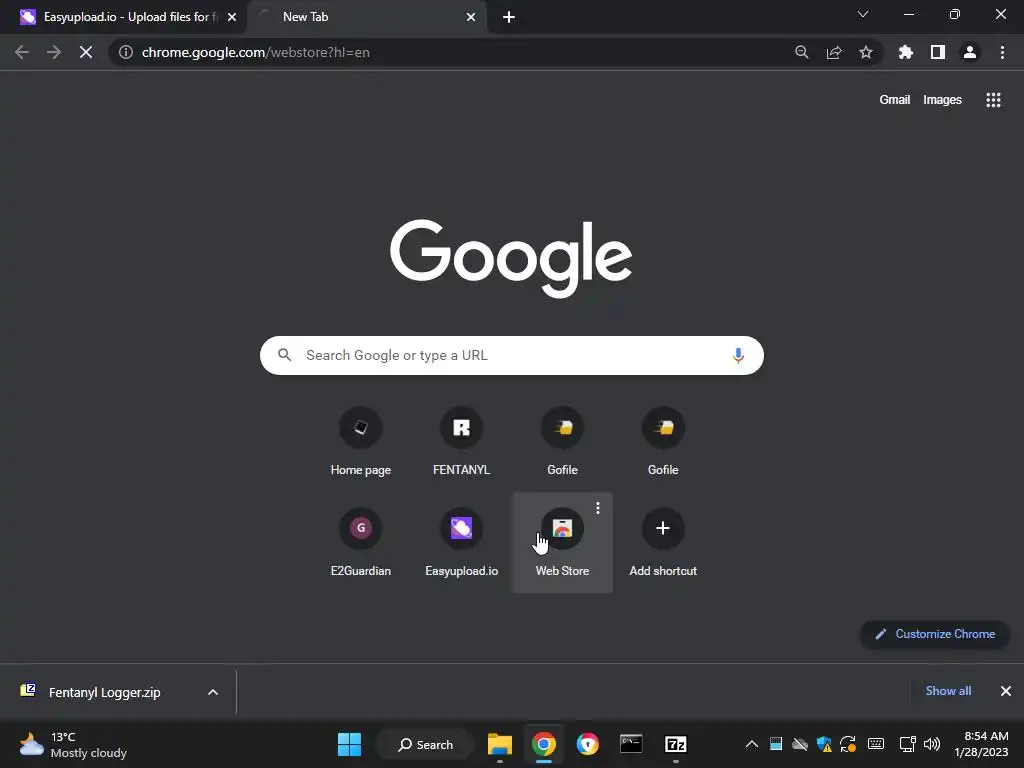Open the terminal icon in taskbar
1024x768 pixels.
click(x=631, y=744)
